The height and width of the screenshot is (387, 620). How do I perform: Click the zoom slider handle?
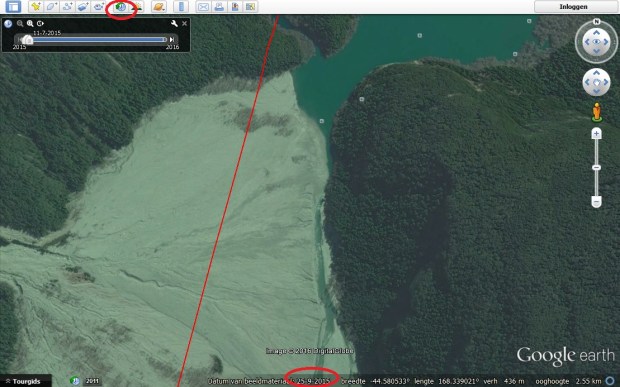tap(596, 168)
